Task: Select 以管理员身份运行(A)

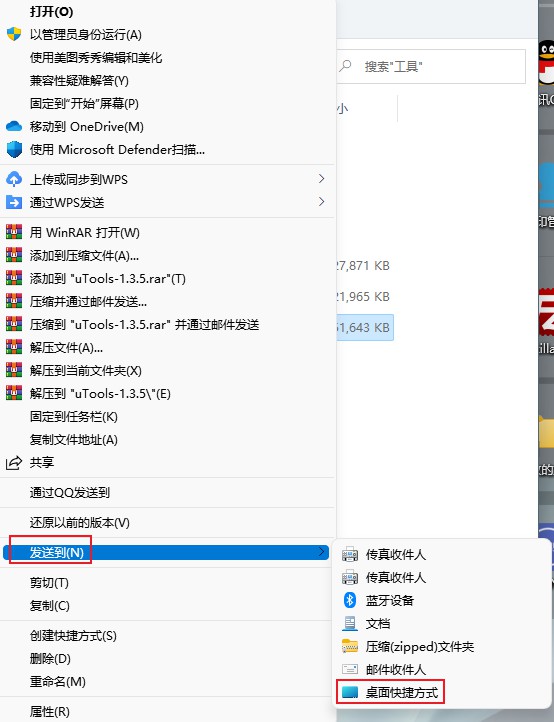Action: click(x=86, y=35)
